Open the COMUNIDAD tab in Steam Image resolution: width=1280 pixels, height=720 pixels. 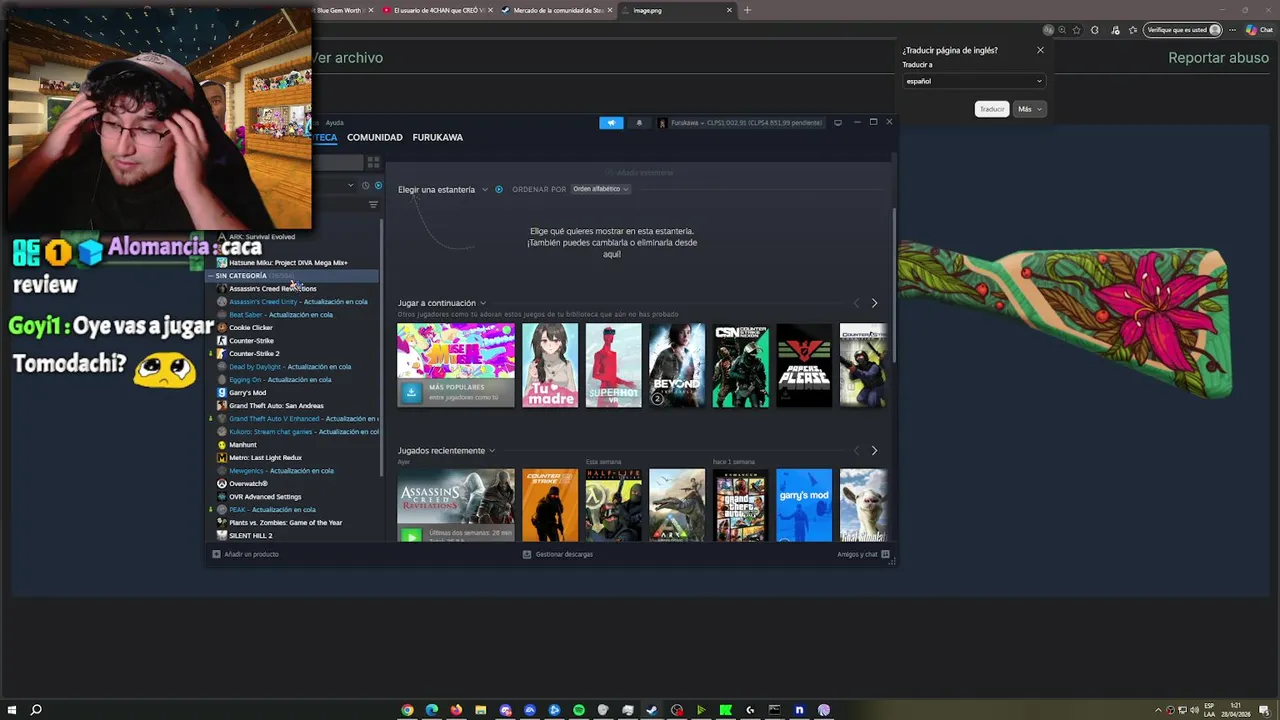click(375, 137)
